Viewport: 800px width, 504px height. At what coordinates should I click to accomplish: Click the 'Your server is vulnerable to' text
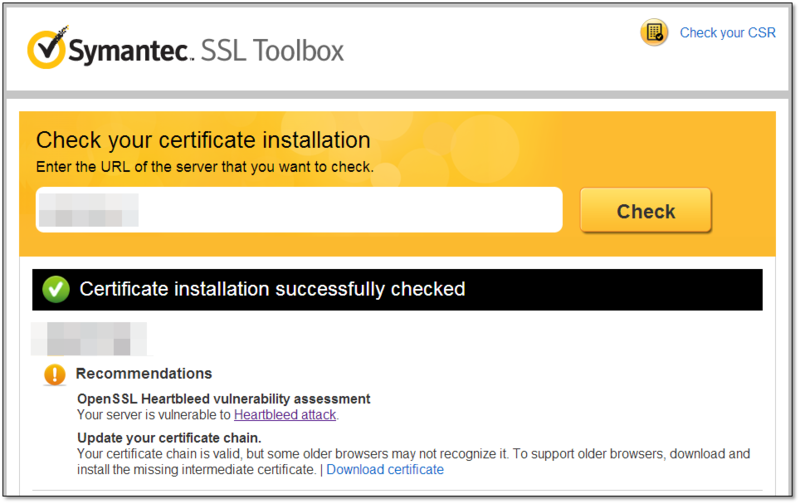(154, 415)
